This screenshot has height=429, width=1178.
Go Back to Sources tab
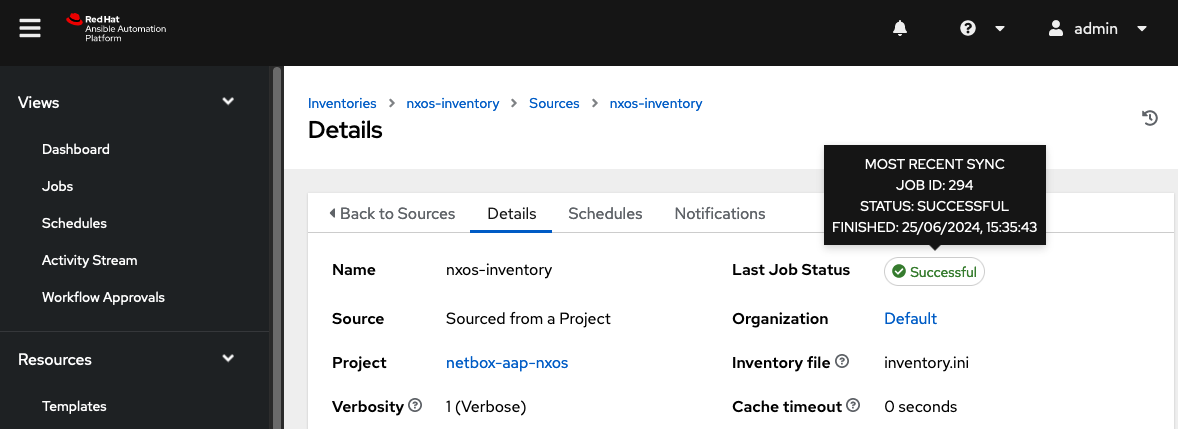click(x=392, y=213)
